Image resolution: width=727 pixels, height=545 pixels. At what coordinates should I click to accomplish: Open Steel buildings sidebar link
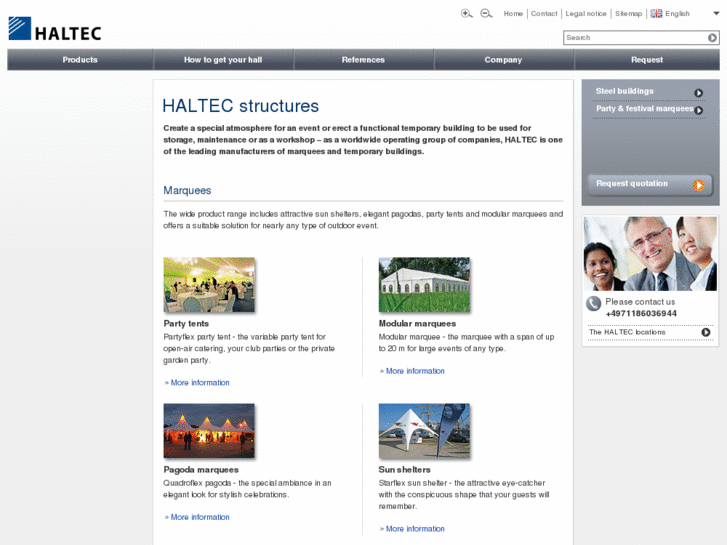click(625, 91)
